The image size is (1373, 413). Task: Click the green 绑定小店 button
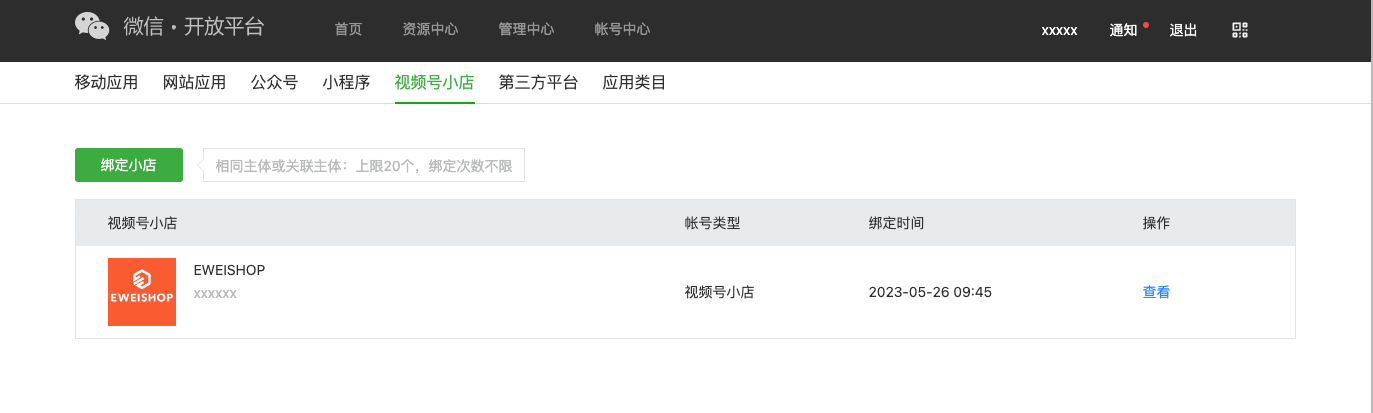(129, 165)
